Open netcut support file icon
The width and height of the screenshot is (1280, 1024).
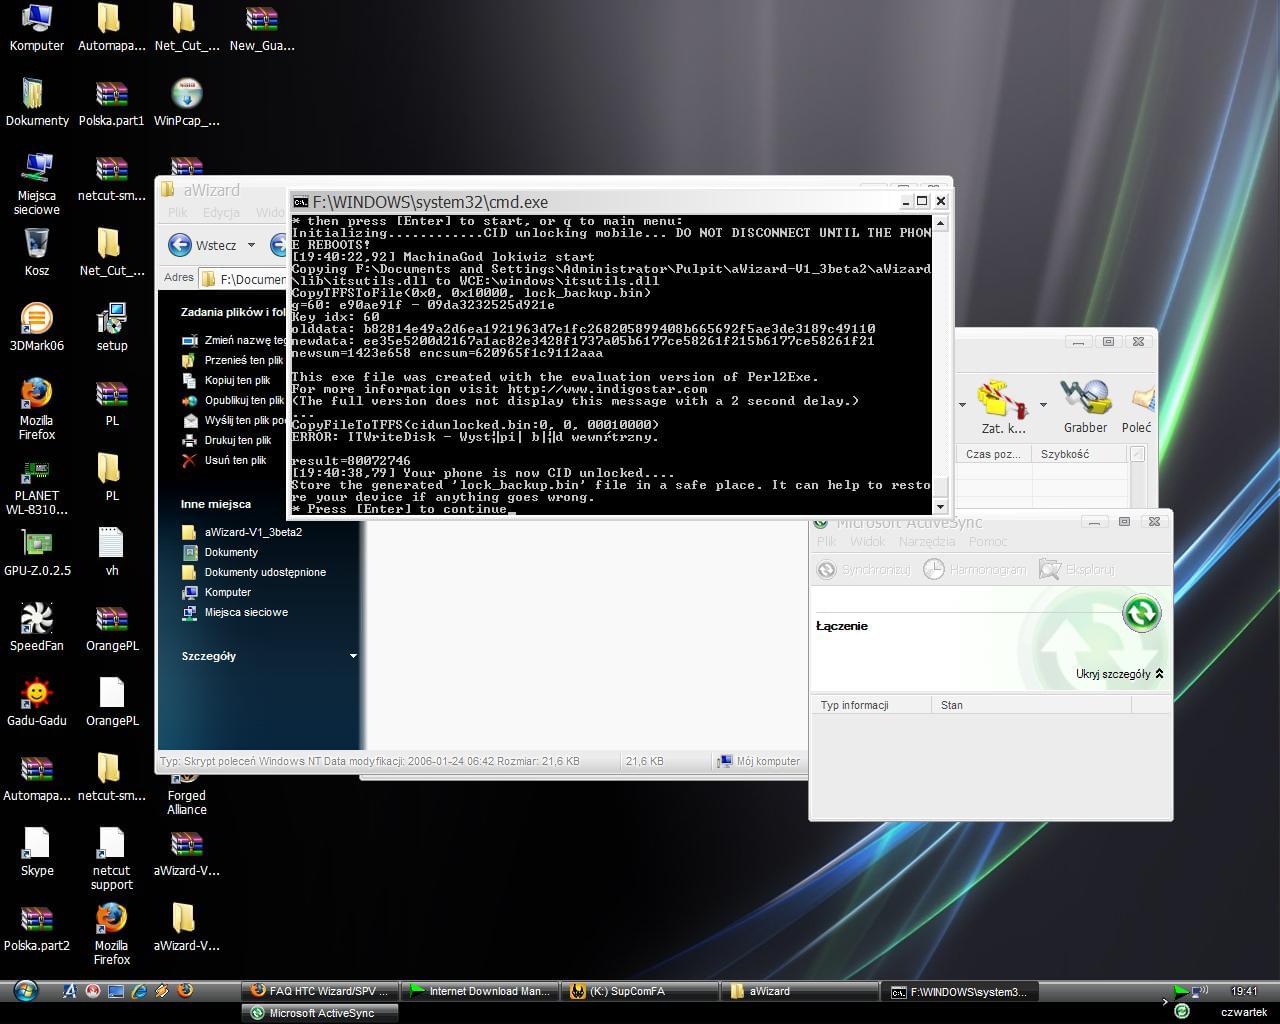coord(111,858)
